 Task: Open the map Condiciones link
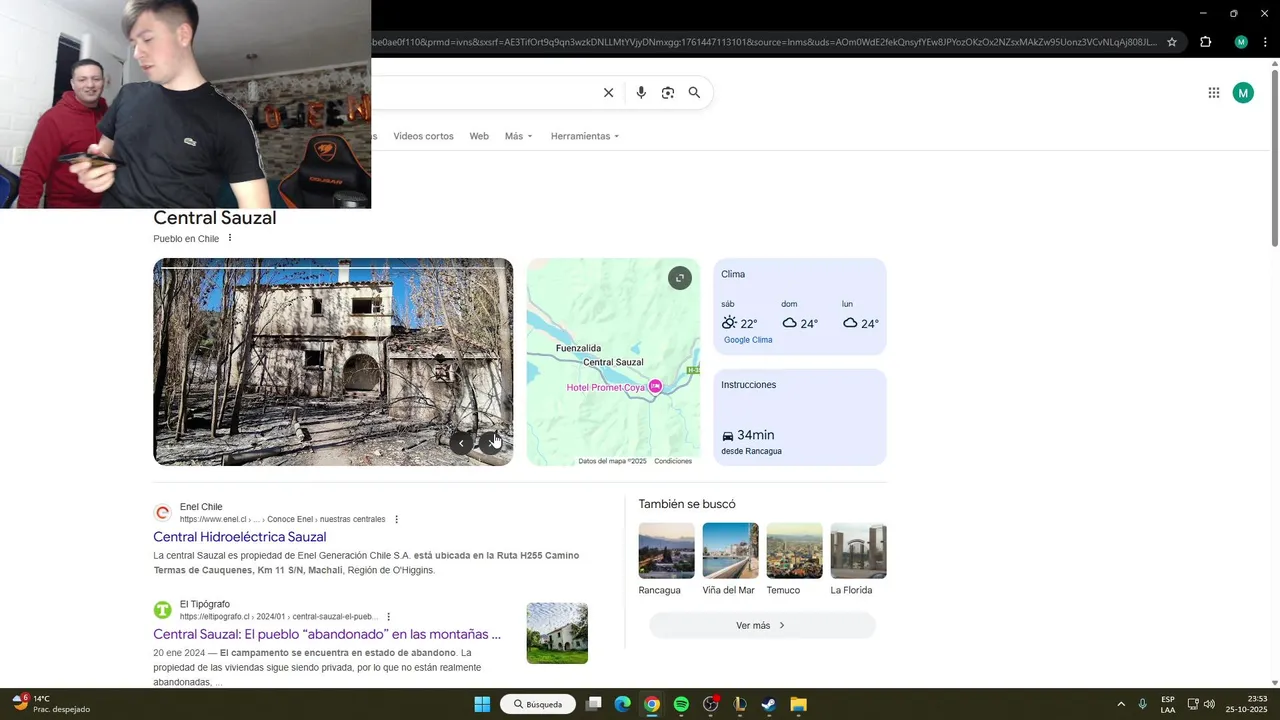pyautogui.click(x=673, y=461)
